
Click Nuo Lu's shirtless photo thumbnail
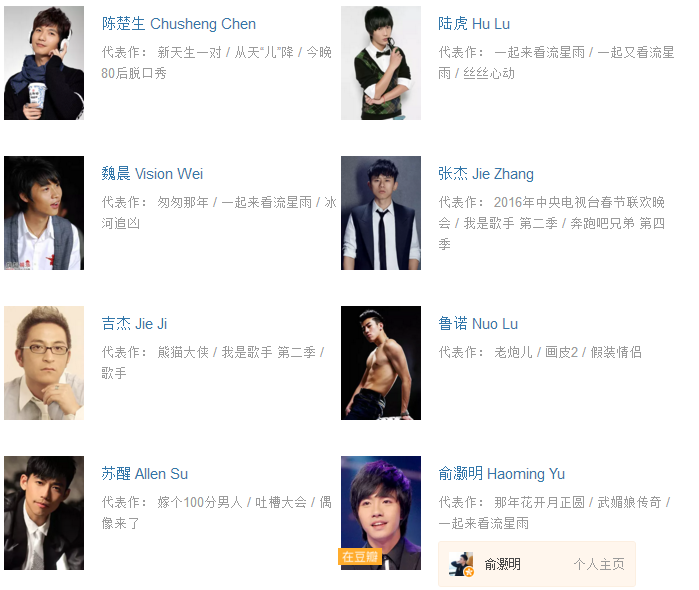[381, 363]
